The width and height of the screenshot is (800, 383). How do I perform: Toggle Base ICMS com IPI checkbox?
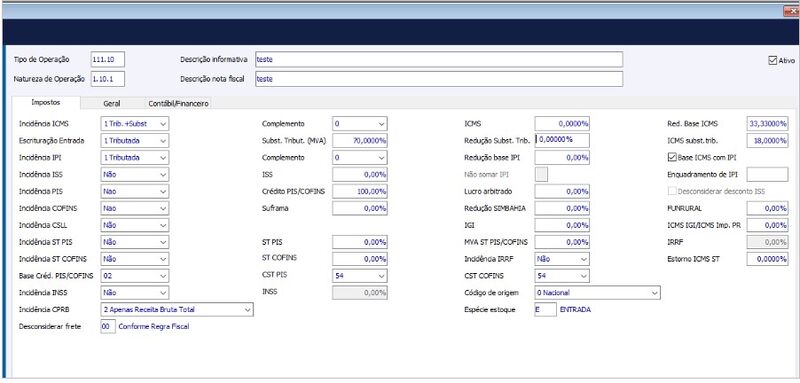[671, 157]
